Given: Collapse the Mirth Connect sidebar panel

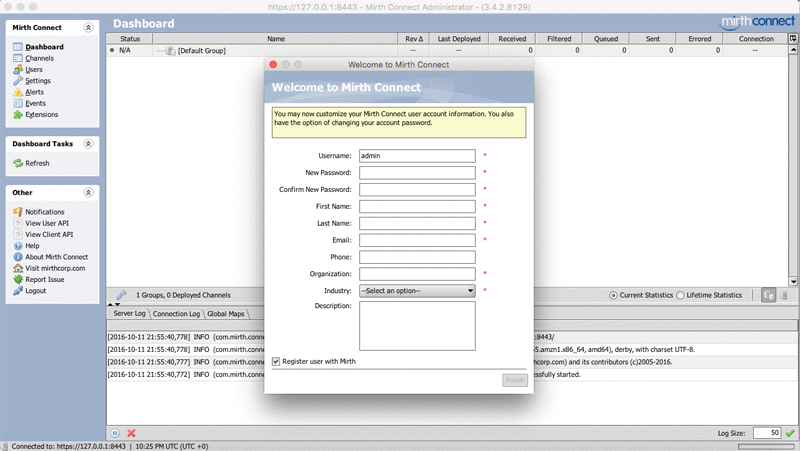Looking at the screenshot, I should coord(88,28).
